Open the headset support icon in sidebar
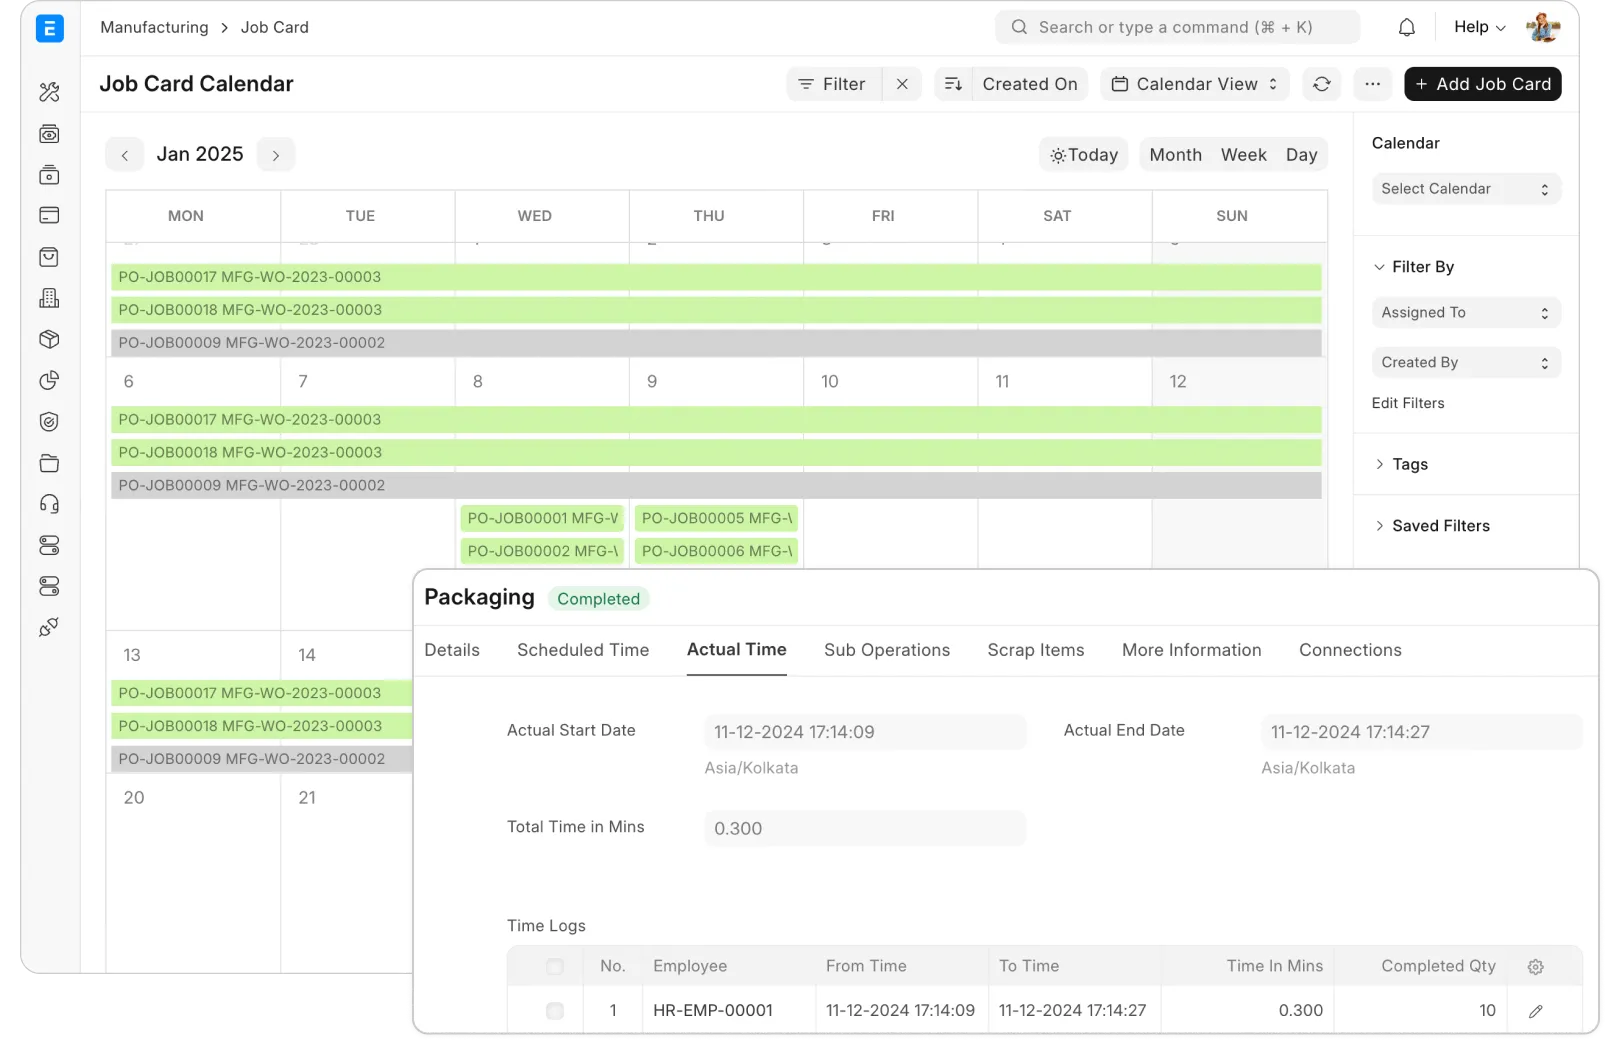This screenshot has width=1606, height=1041. coord(49,504)
